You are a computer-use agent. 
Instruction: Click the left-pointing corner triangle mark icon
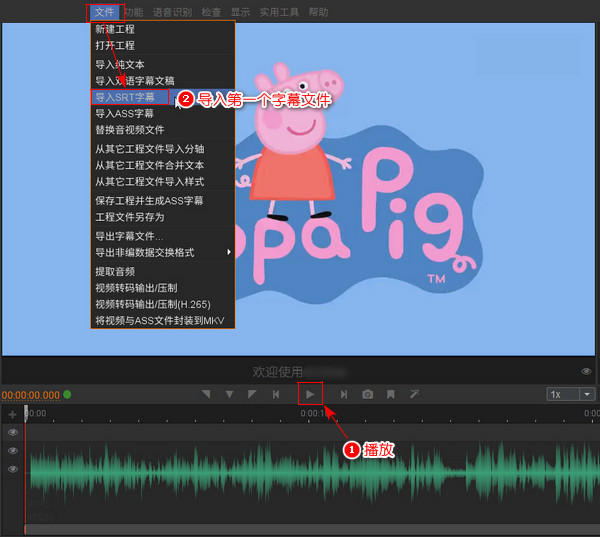[206, 394]
